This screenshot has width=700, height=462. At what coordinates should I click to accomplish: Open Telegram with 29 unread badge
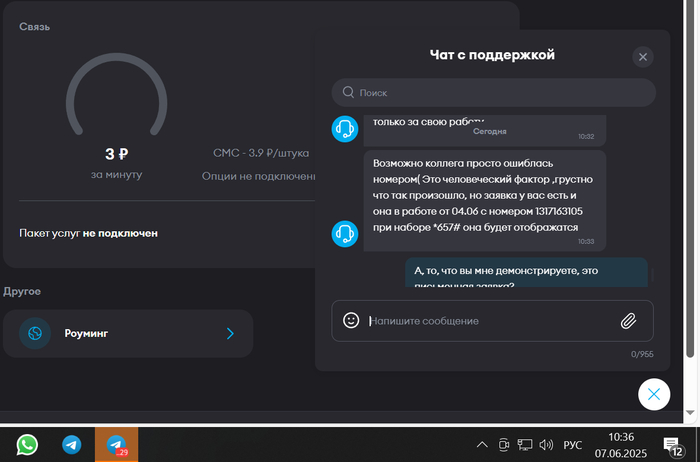click(x=116, y=444)
